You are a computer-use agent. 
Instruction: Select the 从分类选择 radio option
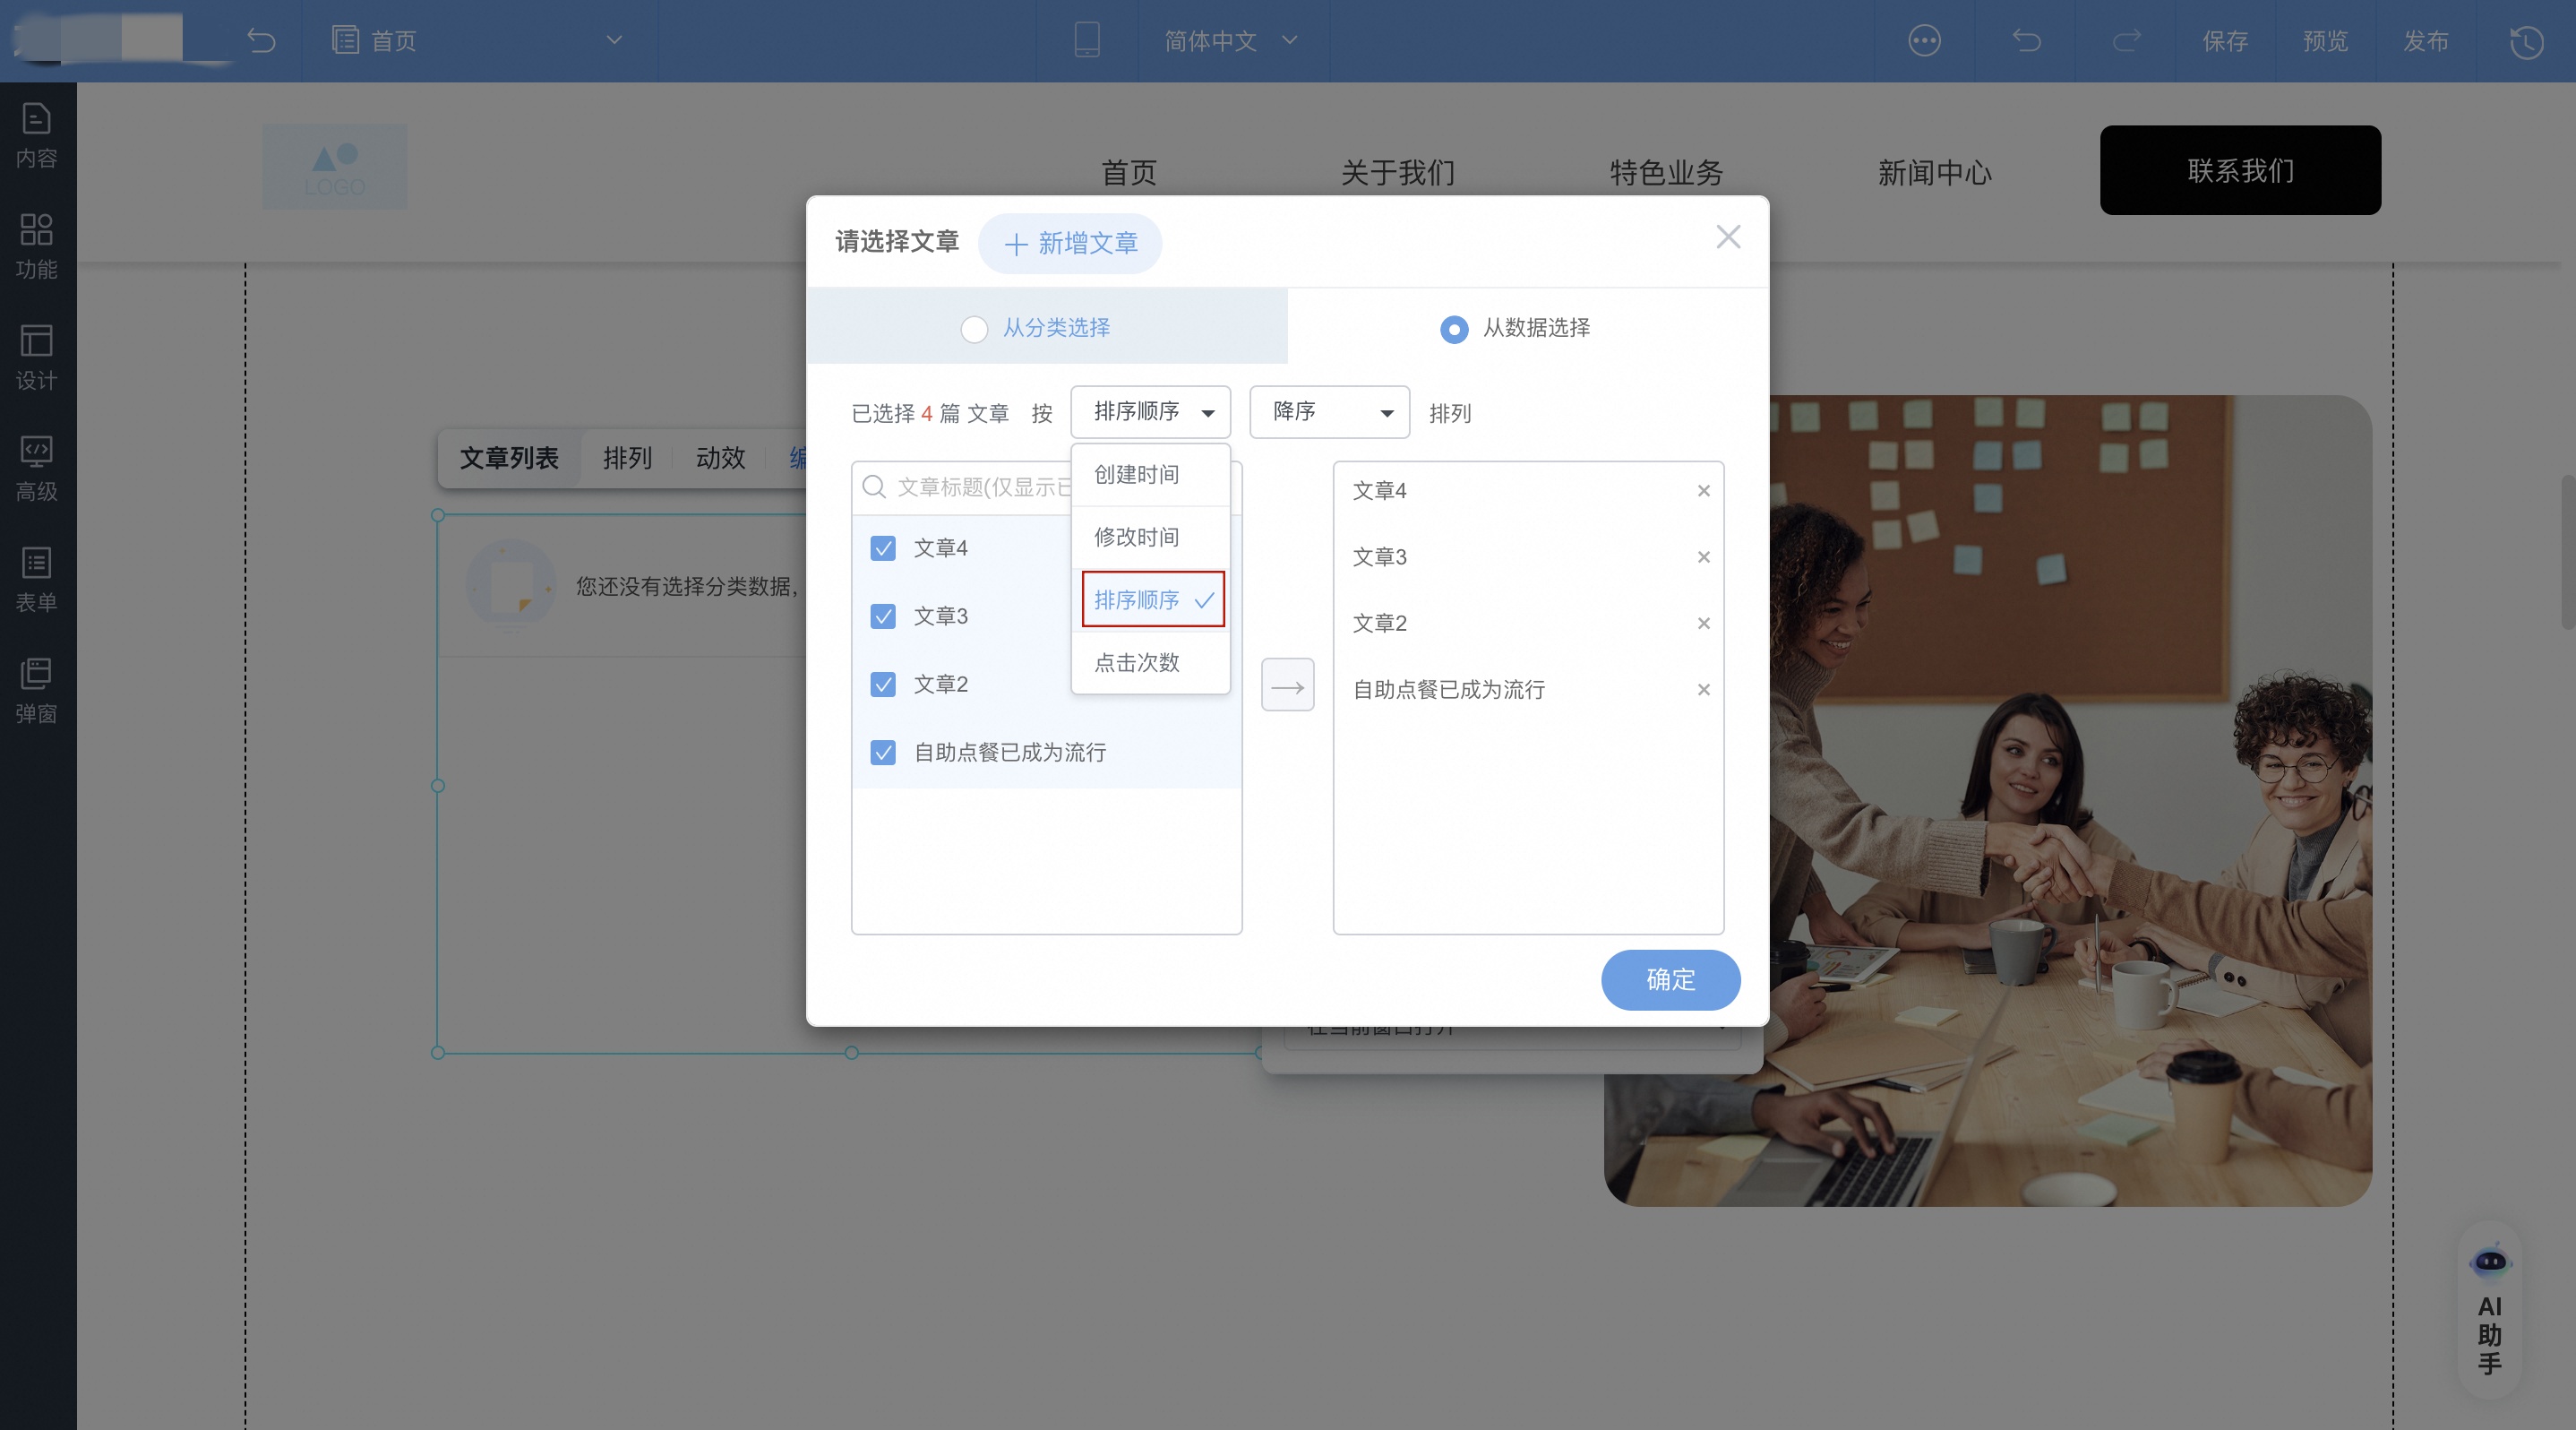pos(974,329)
